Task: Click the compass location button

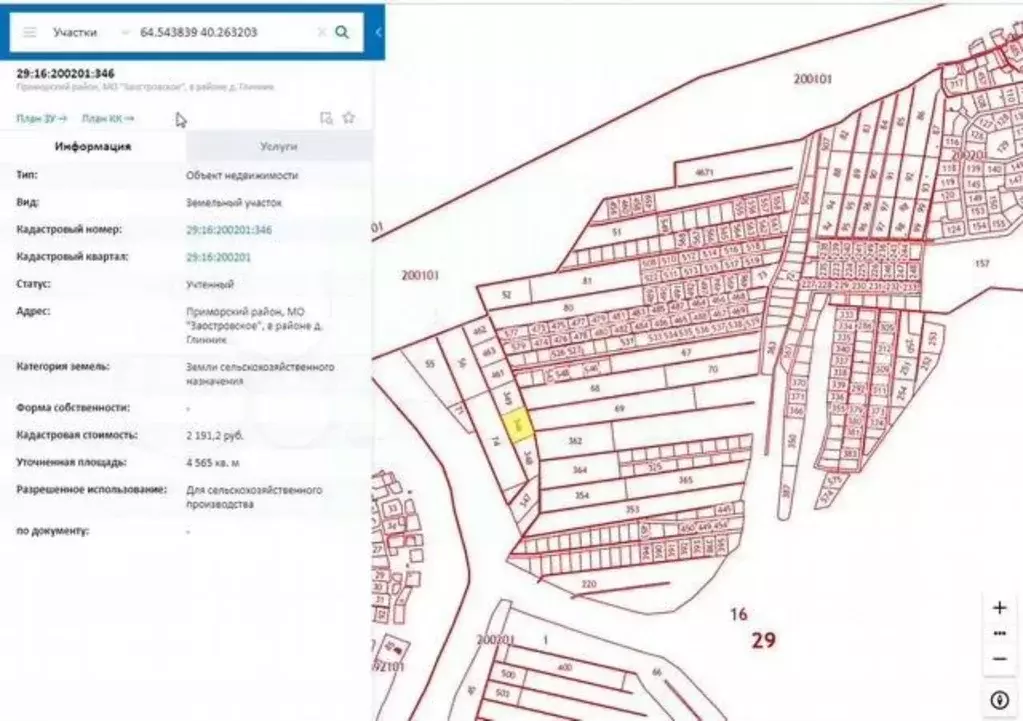Action: [999, 698]
